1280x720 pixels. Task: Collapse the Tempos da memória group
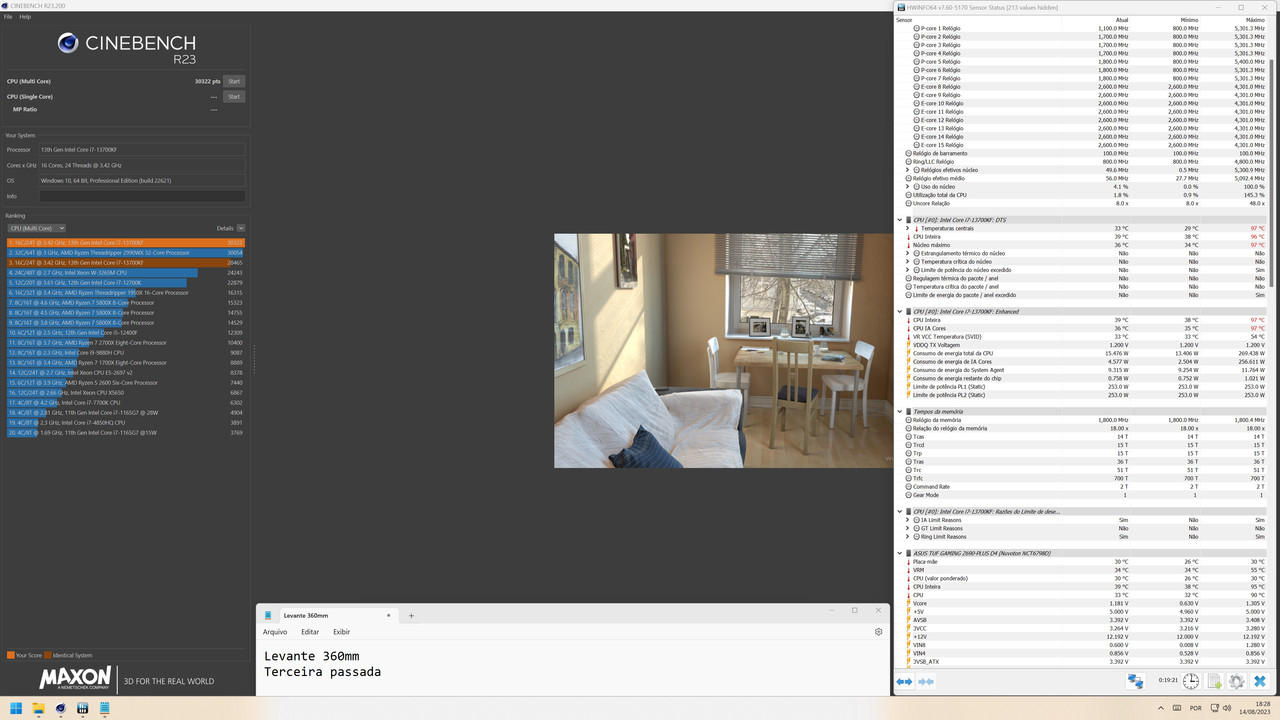click(900, 412)
